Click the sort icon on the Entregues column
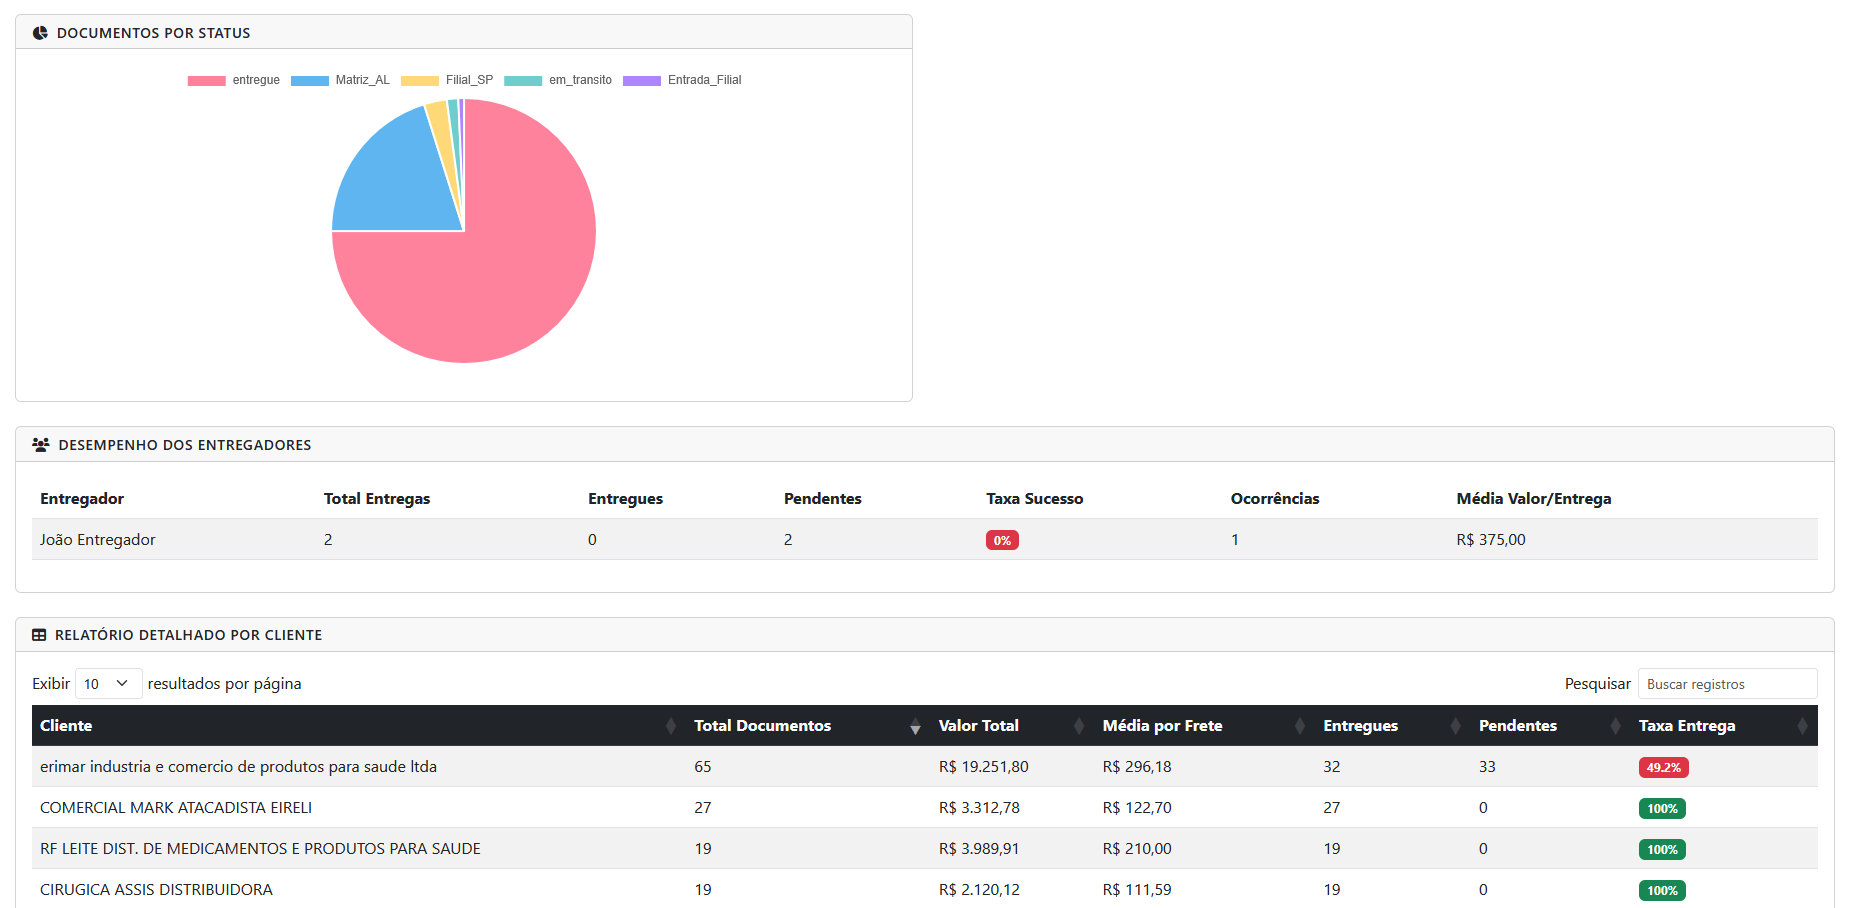Viewport: 1849px width, 908px height. 1455,725
